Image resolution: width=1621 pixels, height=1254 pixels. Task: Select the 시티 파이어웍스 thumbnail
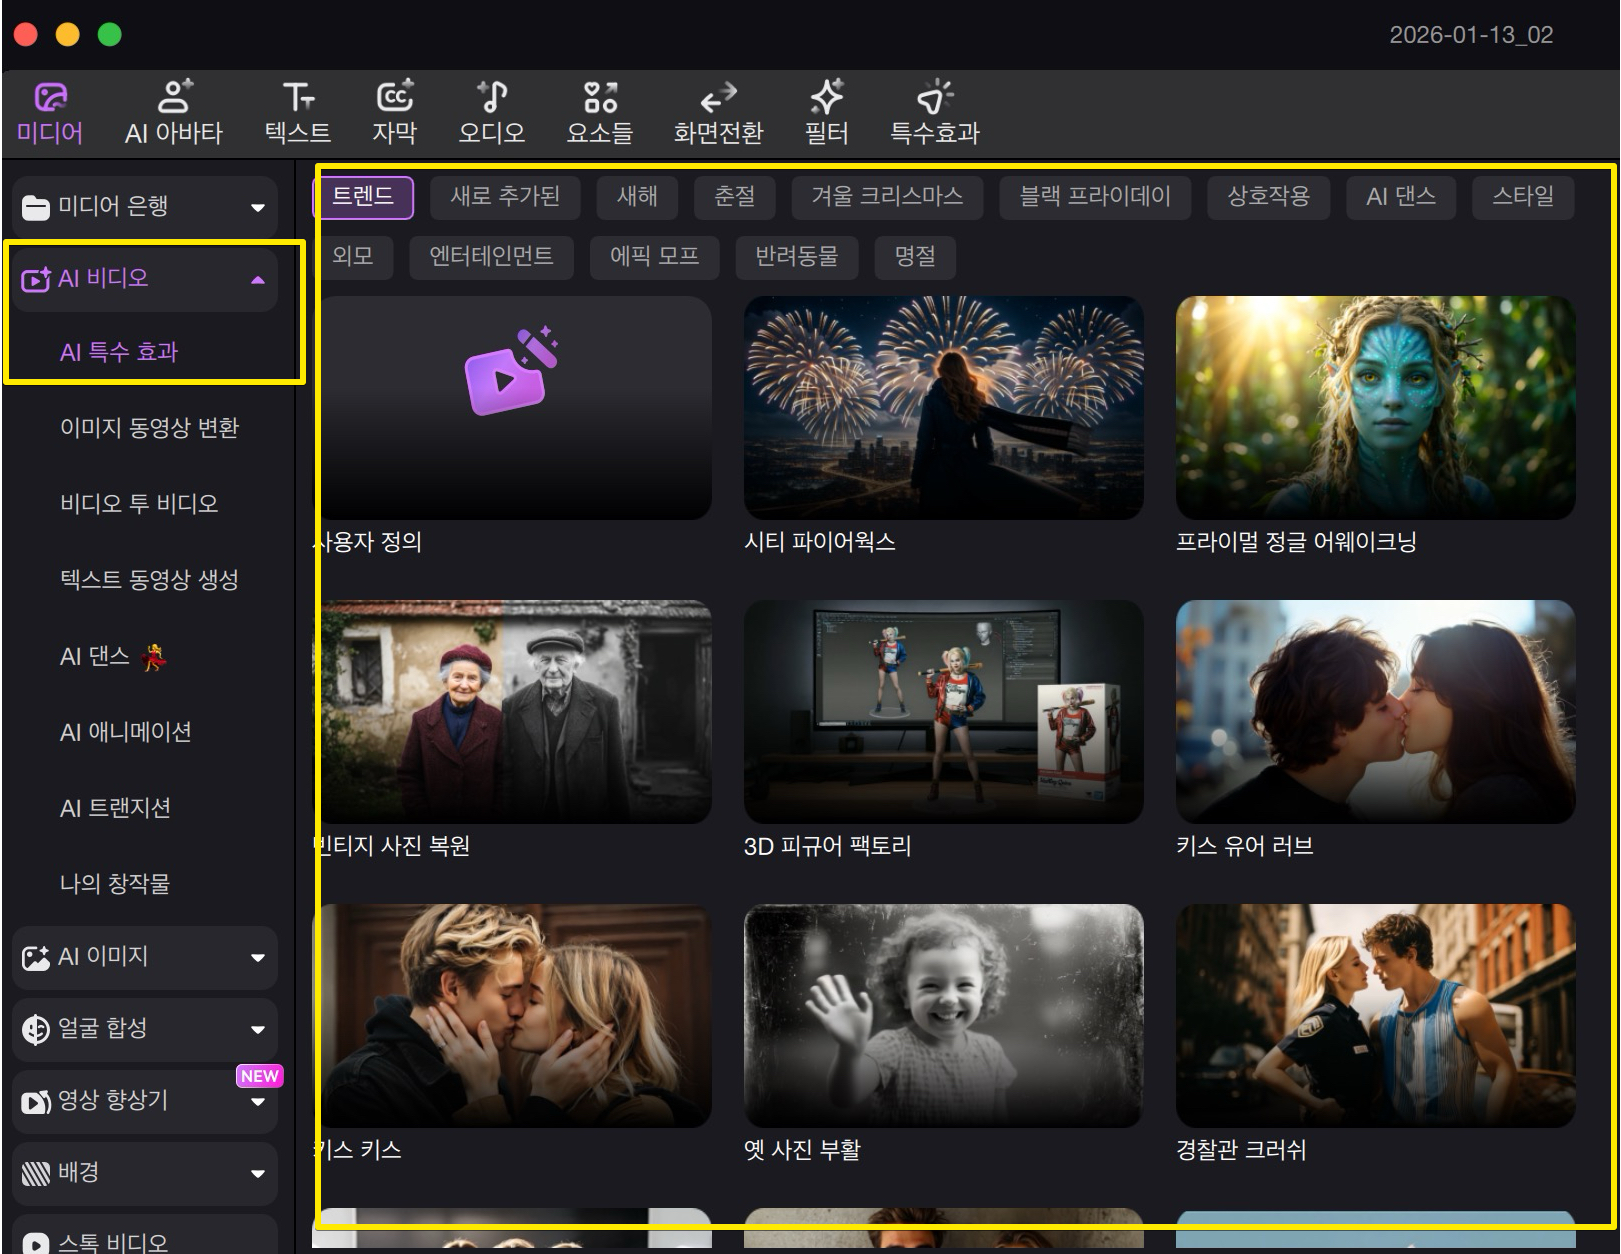click(x=944, y=408)
